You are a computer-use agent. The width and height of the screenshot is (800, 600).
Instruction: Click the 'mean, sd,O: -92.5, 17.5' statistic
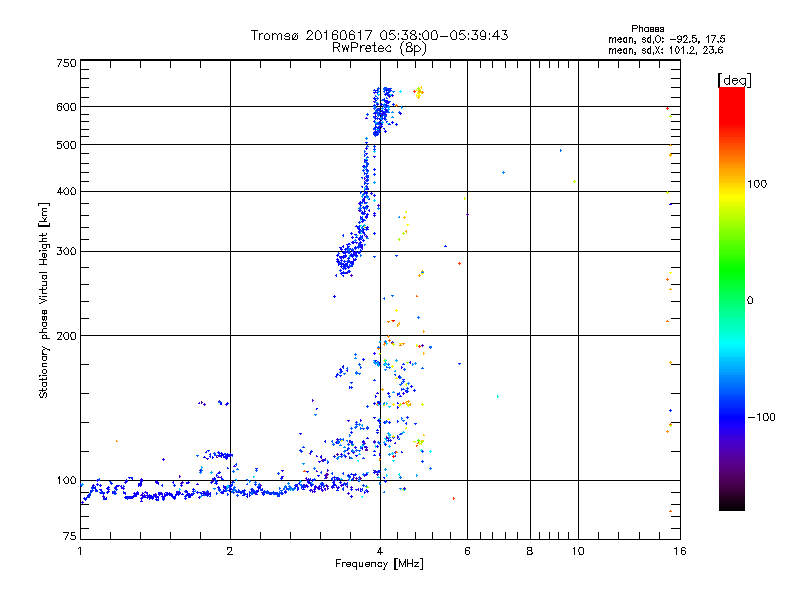click(666, 39)
